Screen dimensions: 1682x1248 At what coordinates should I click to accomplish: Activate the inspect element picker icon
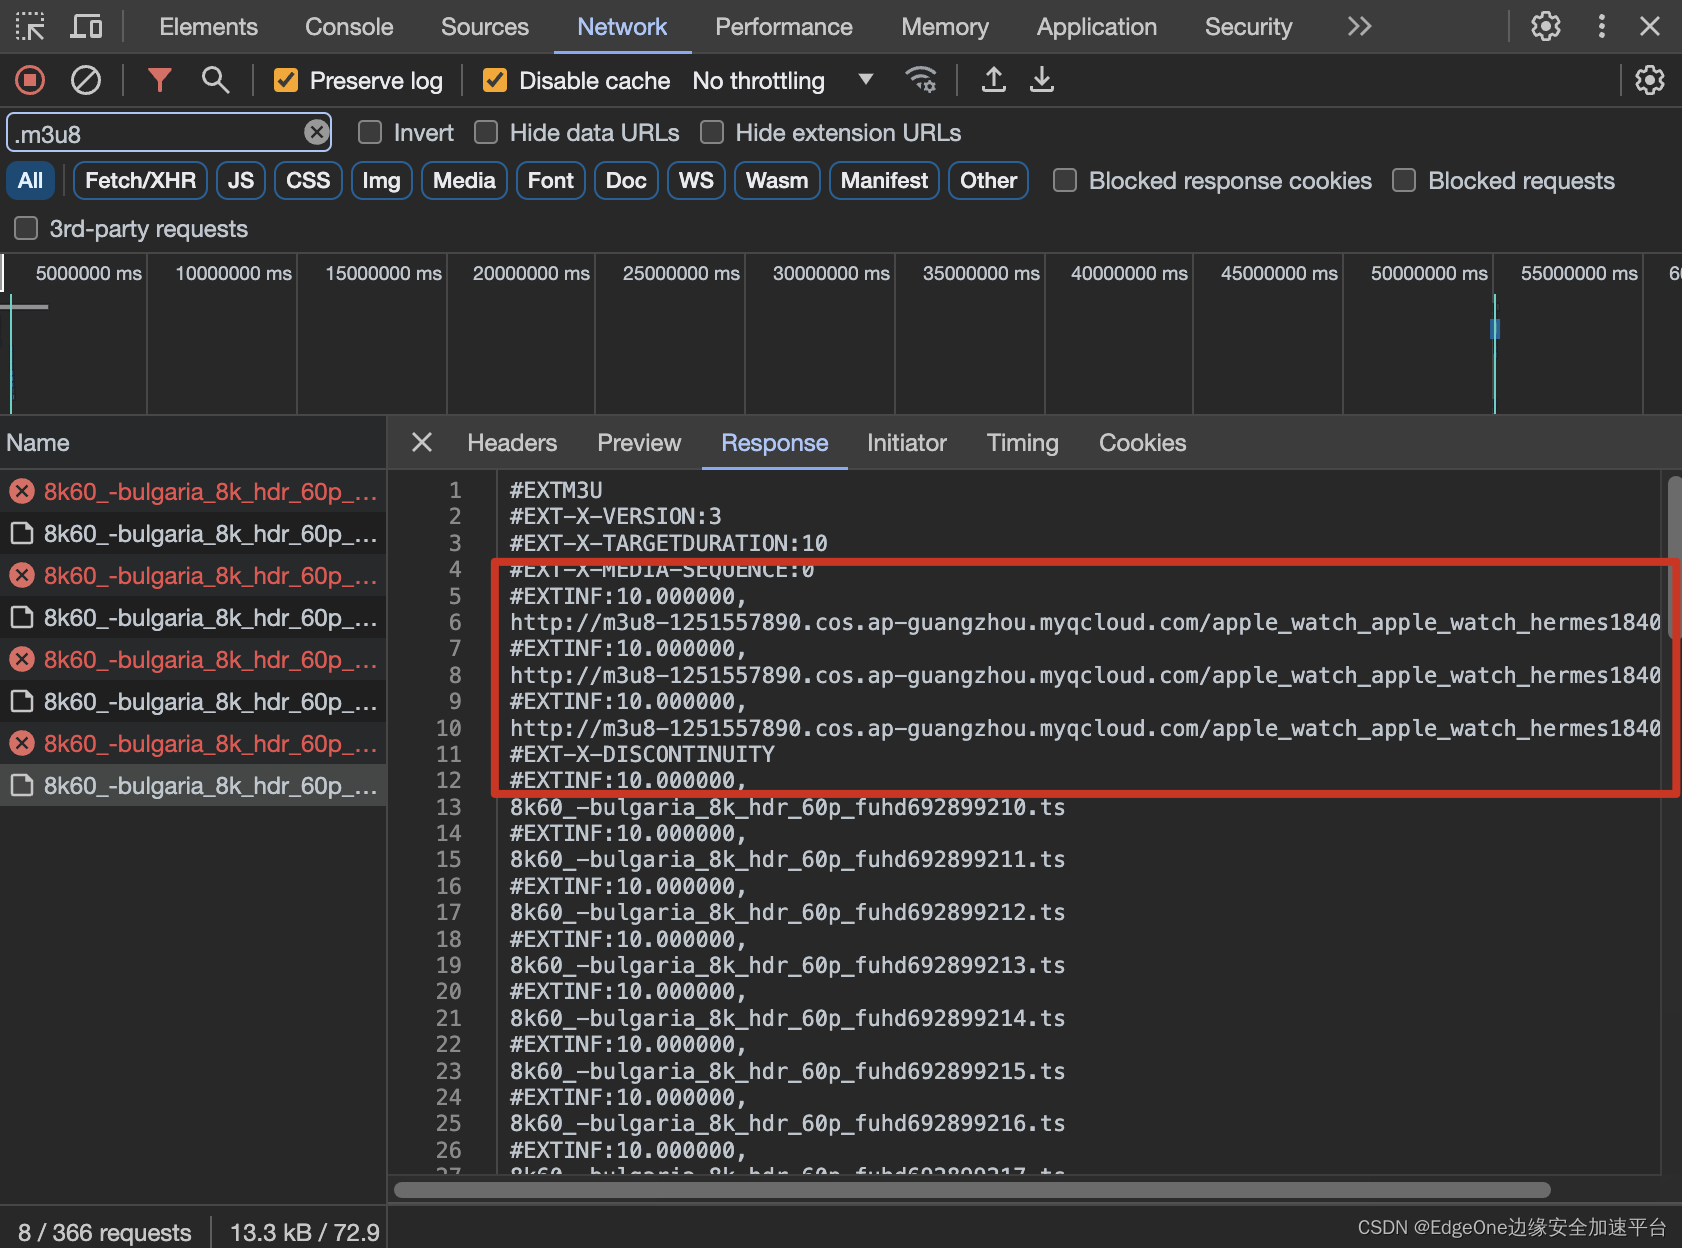point(30,26)
